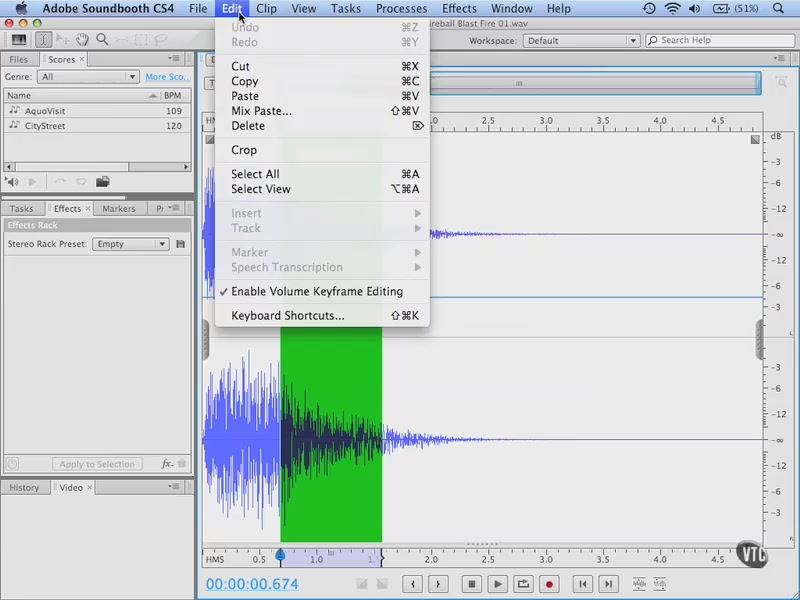Save the effects rack preset icon
This screenshot has width=800, height=600.
[181, 244]
